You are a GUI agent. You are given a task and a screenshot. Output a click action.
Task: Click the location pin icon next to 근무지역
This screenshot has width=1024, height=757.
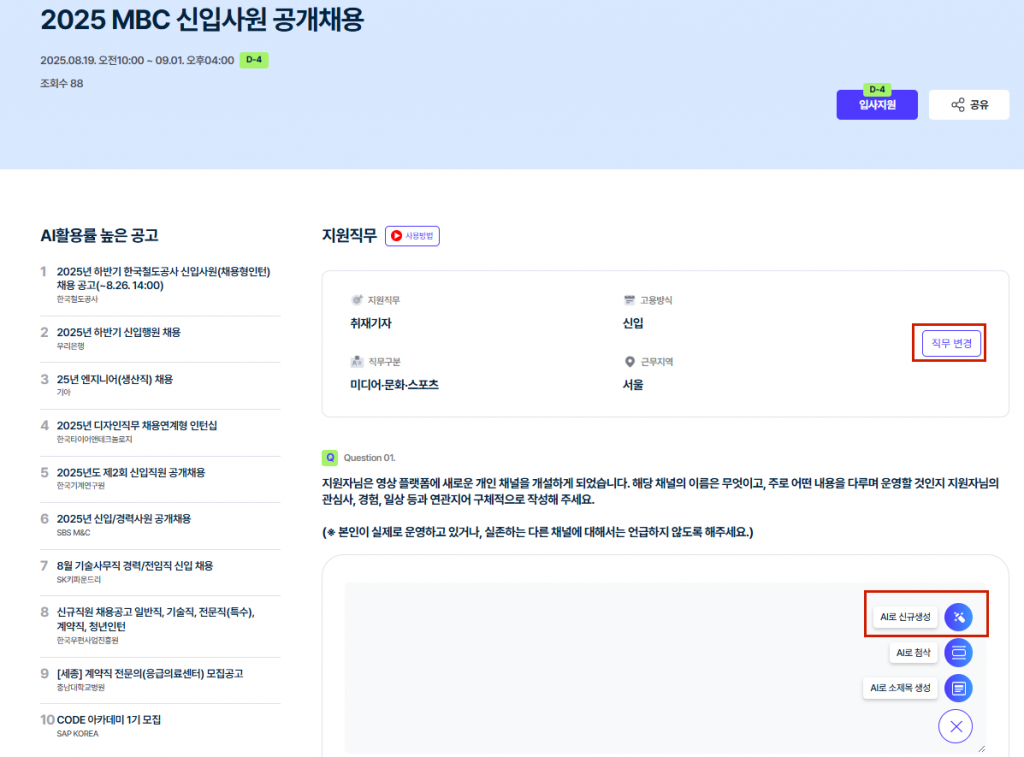(x=630, y=361)
